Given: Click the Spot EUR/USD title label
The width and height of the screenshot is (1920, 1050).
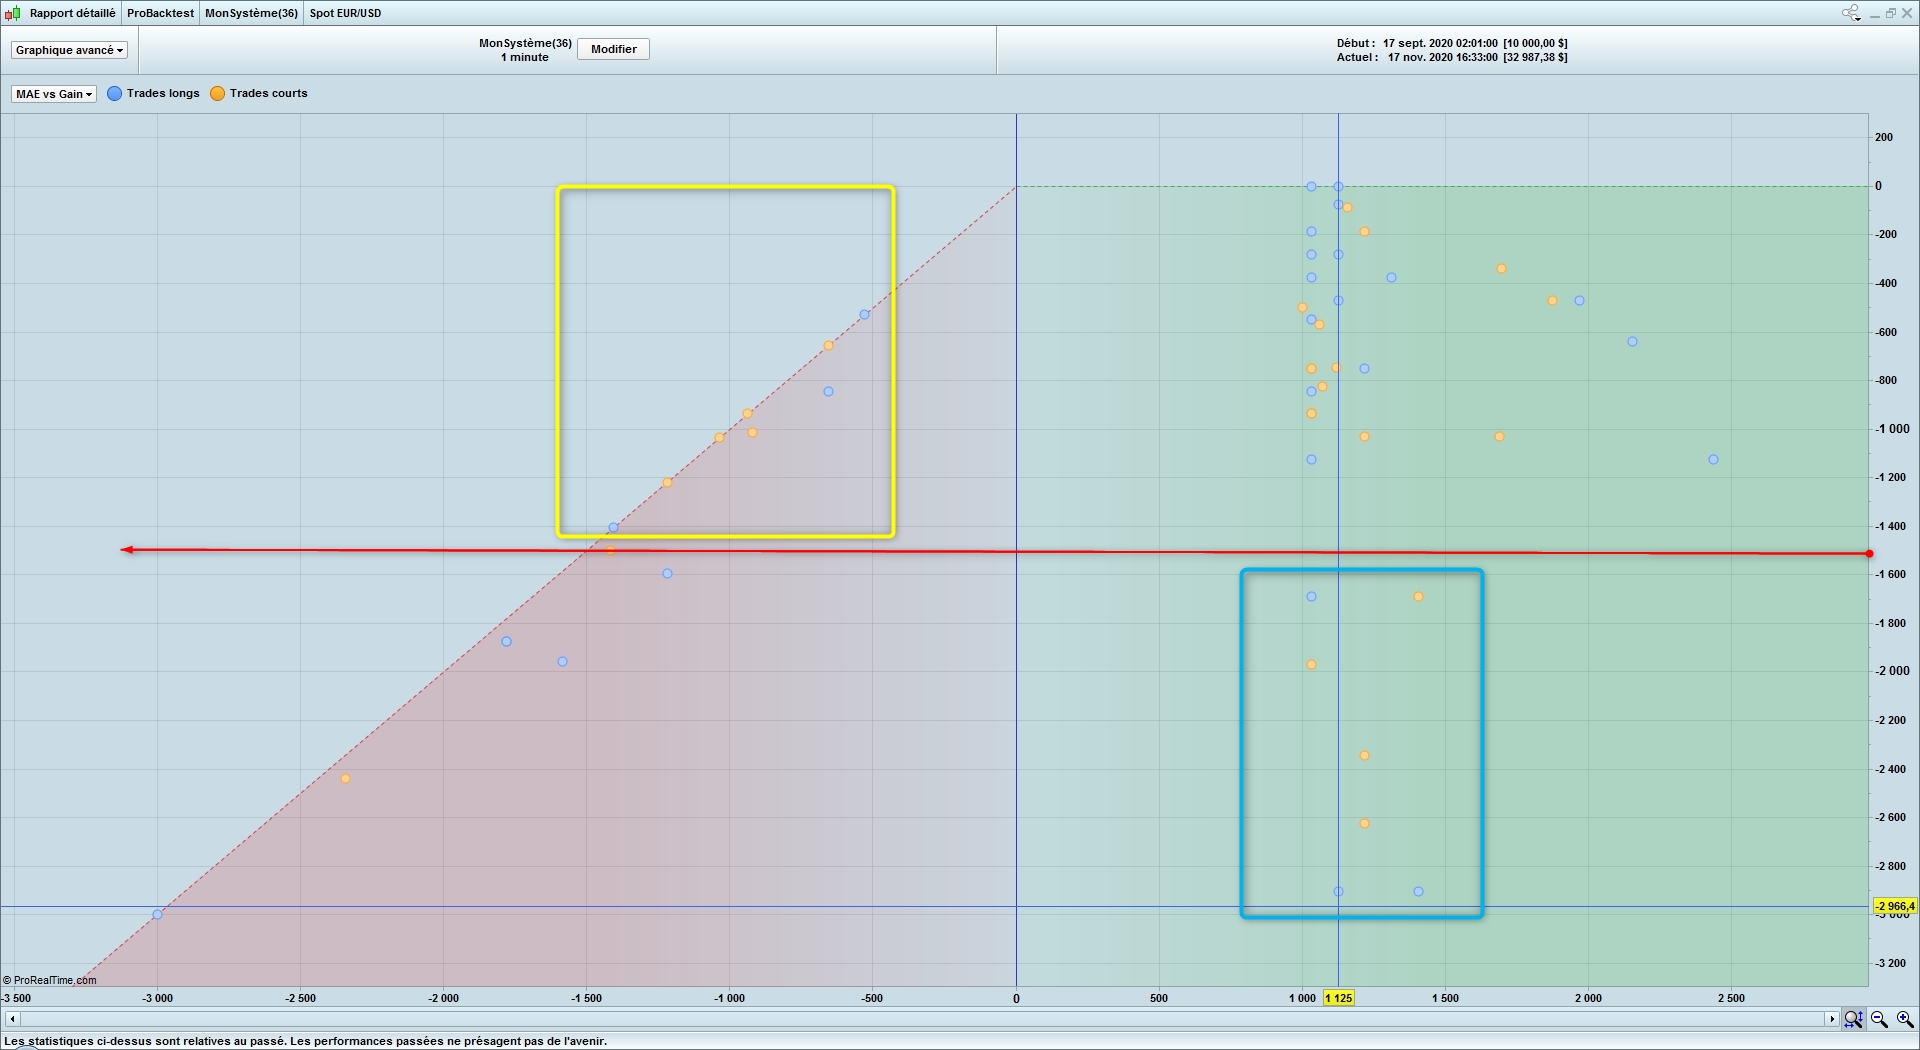Looking at the screenshot, I should 345,13.
